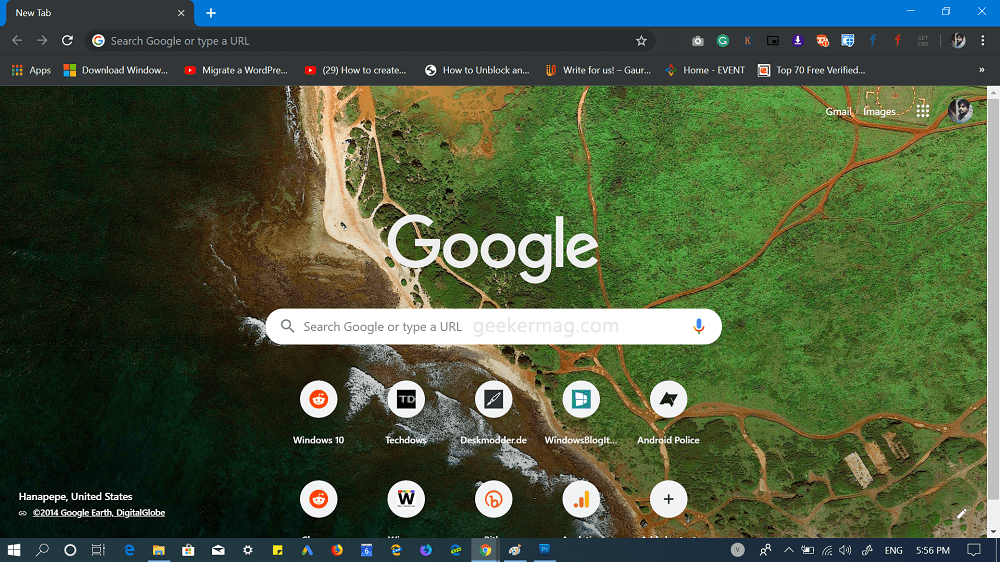Open the Android Police shortcut tile
Image resolution: width=1000 pixels, height=562 pixels.
(668, 411)
